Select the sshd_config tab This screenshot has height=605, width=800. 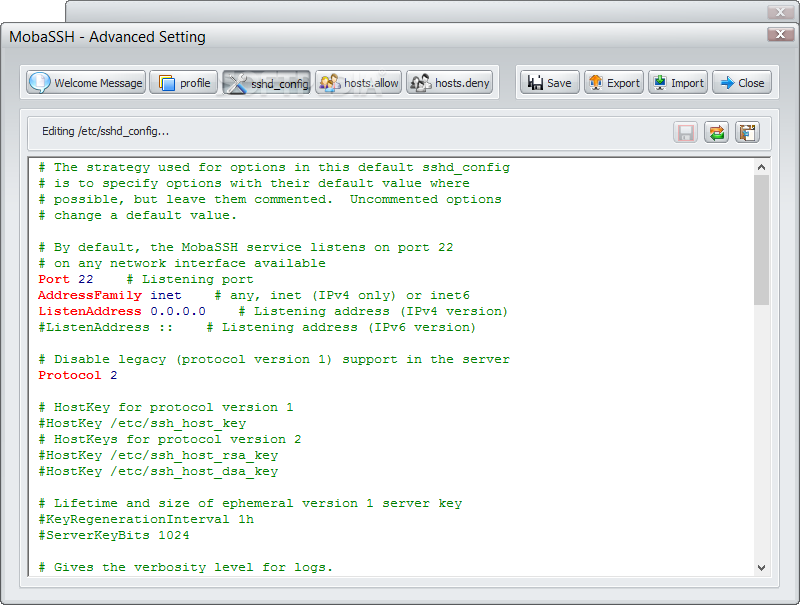pos(266,83)
